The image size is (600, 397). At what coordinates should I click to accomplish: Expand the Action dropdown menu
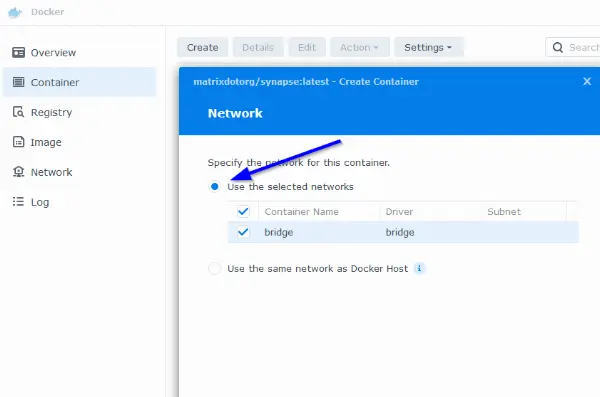coord(360,47)
